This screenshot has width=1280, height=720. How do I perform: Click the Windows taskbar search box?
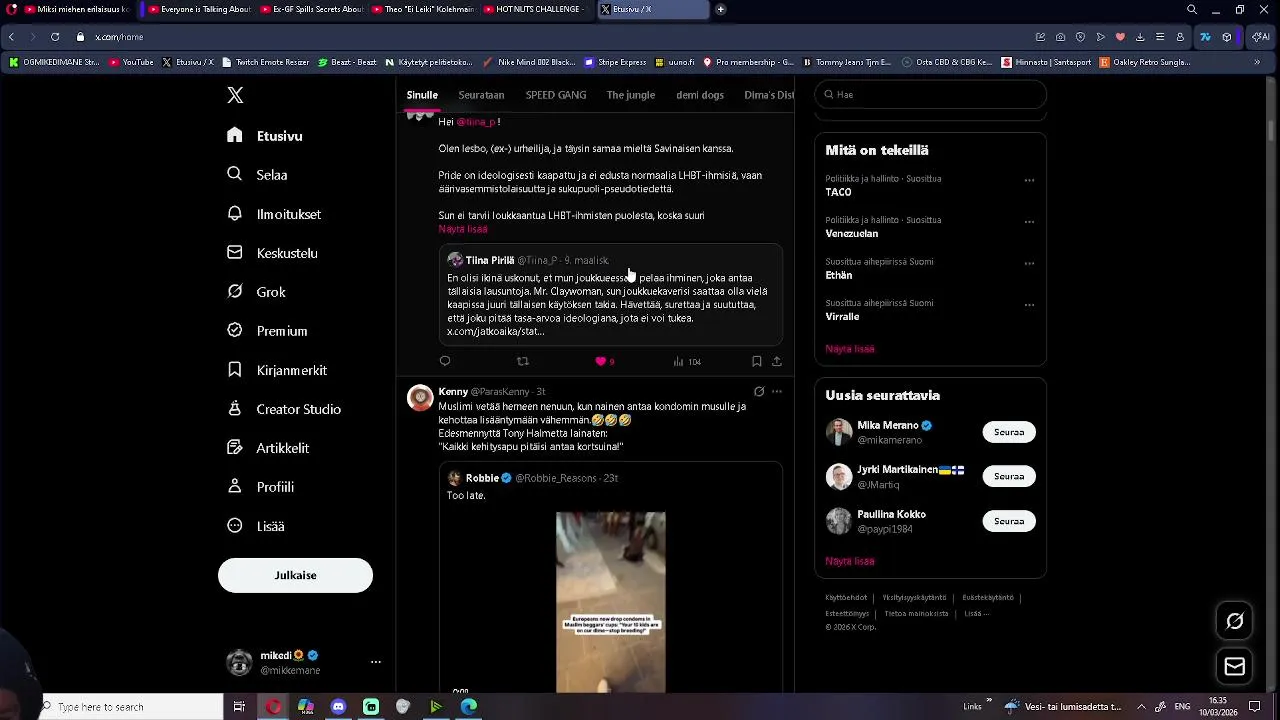coord(132,707)
